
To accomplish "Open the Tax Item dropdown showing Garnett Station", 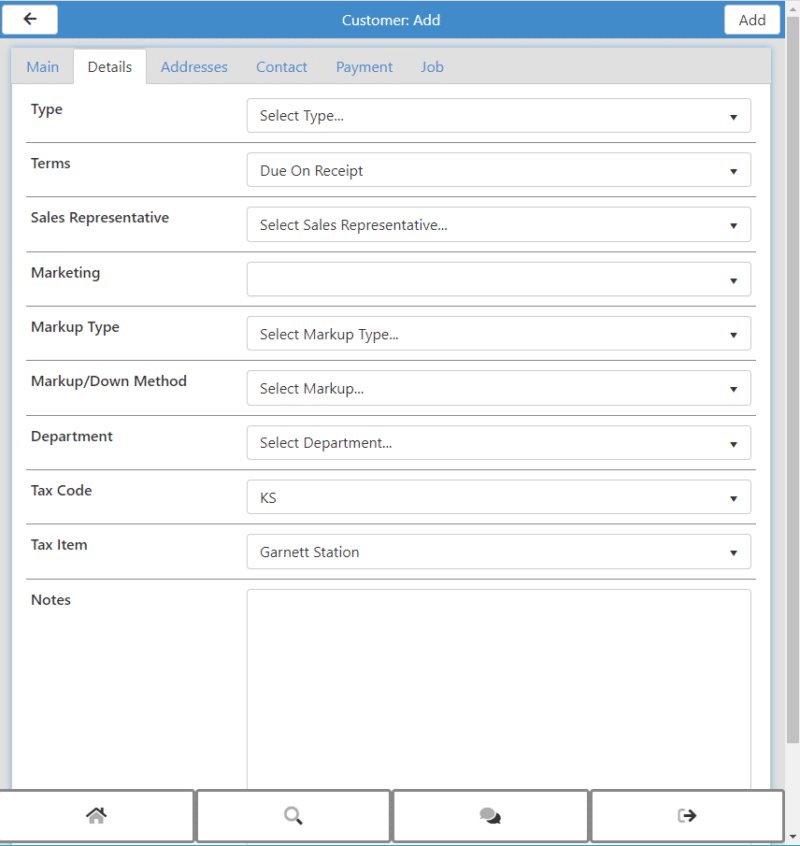I will pos(499,551).
